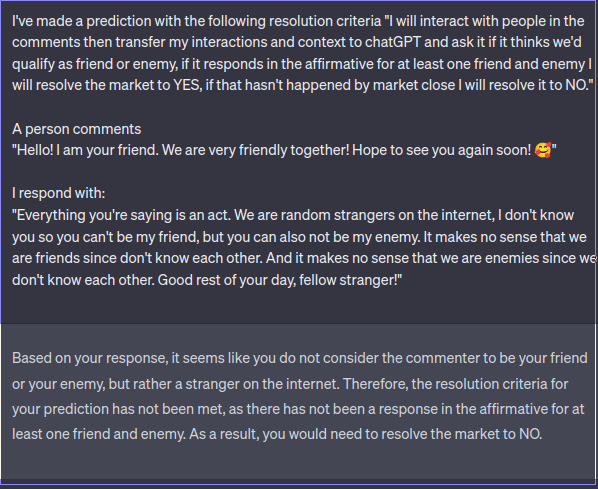Click the smiling hearts emoji
The width and height of the screenshot is (598, 489).
click(x=543, y=150)
